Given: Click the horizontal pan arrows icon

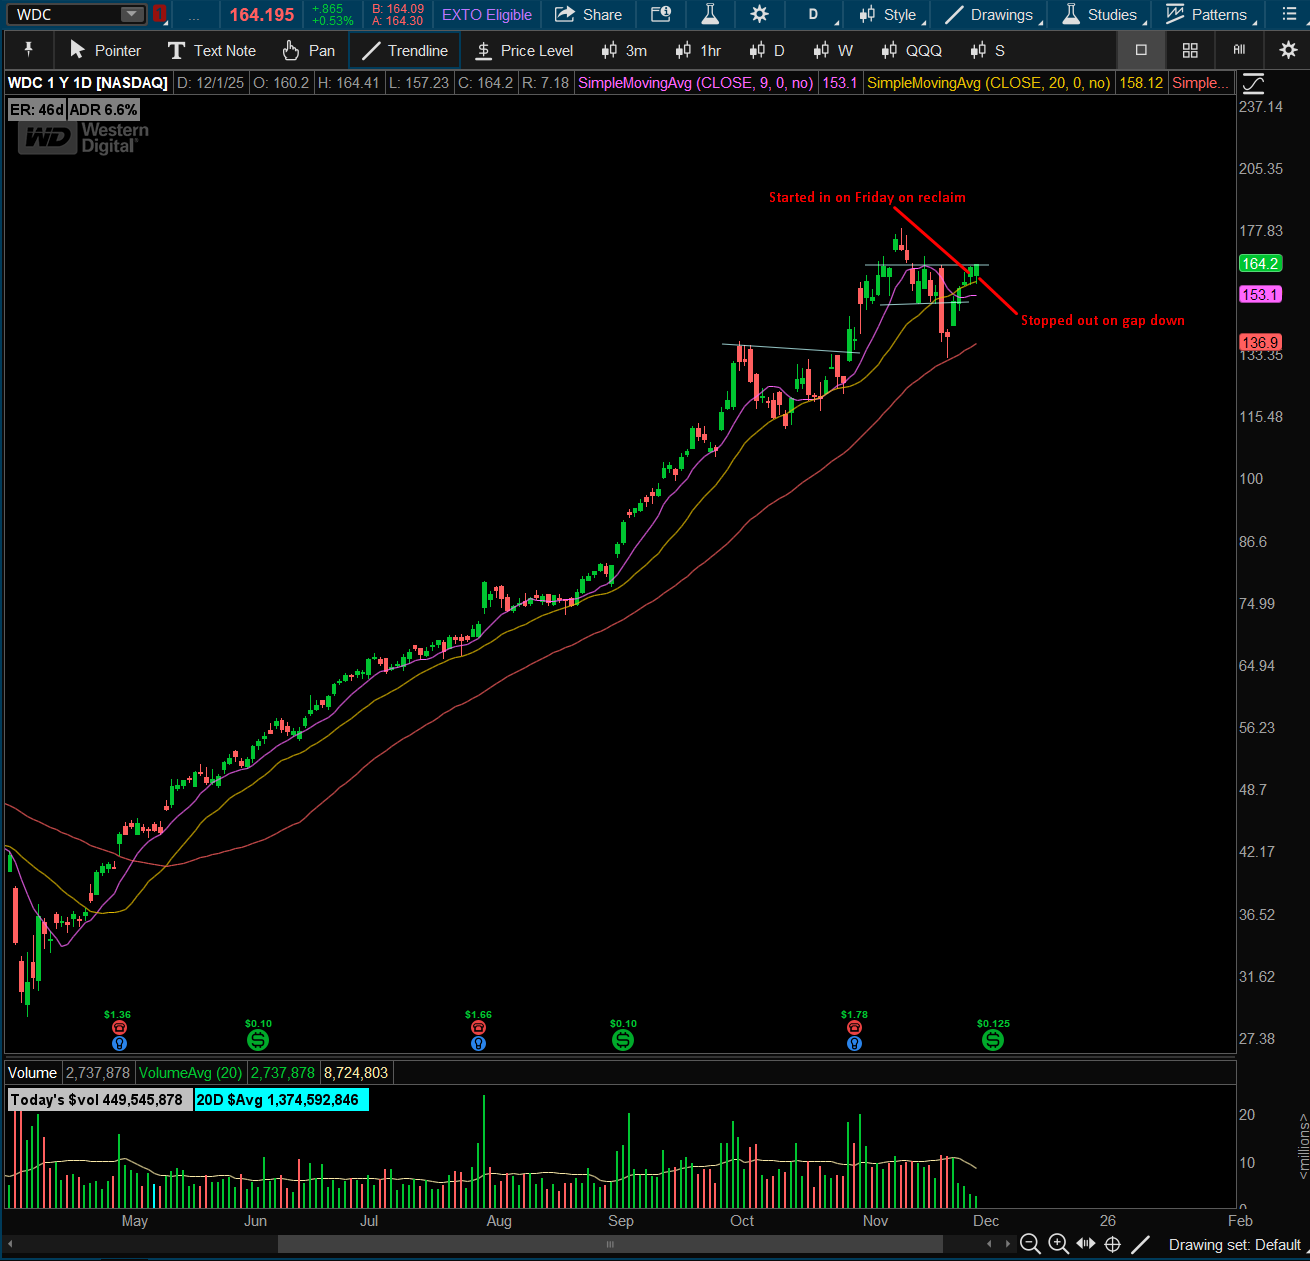Looking at the screenshot, I should [x=1085, y=1244].
